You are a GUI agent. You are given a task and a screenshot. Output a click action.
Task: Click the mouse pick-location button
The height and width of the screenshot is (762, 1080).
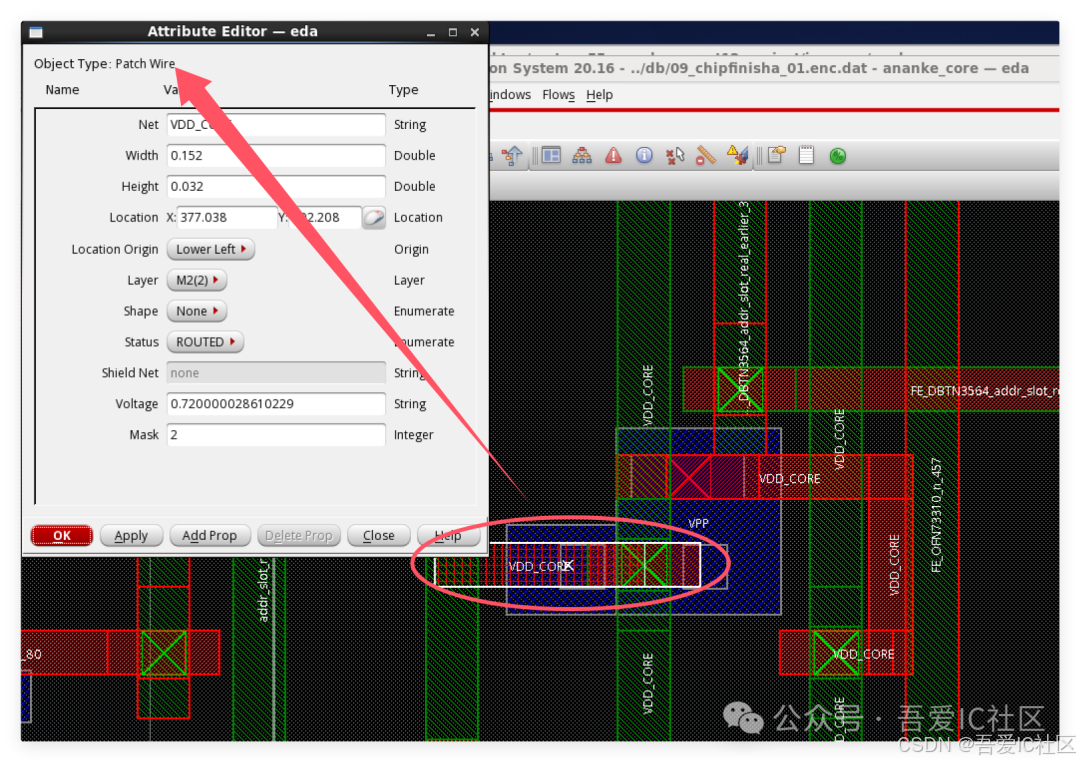pos(373,218)
